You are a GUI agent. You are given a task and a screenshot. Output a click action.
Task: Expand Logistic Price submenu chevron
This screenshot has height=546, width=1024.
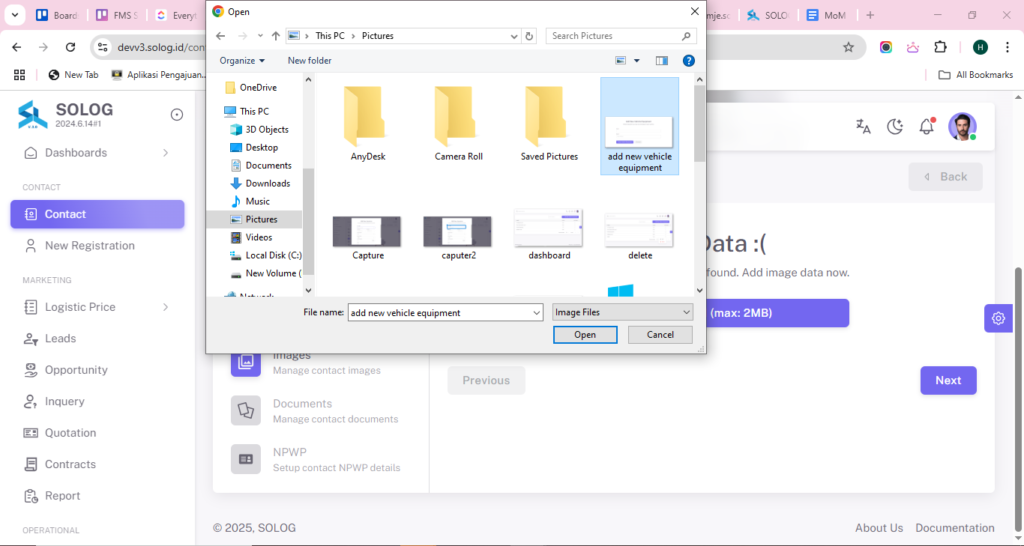(166, 307)
